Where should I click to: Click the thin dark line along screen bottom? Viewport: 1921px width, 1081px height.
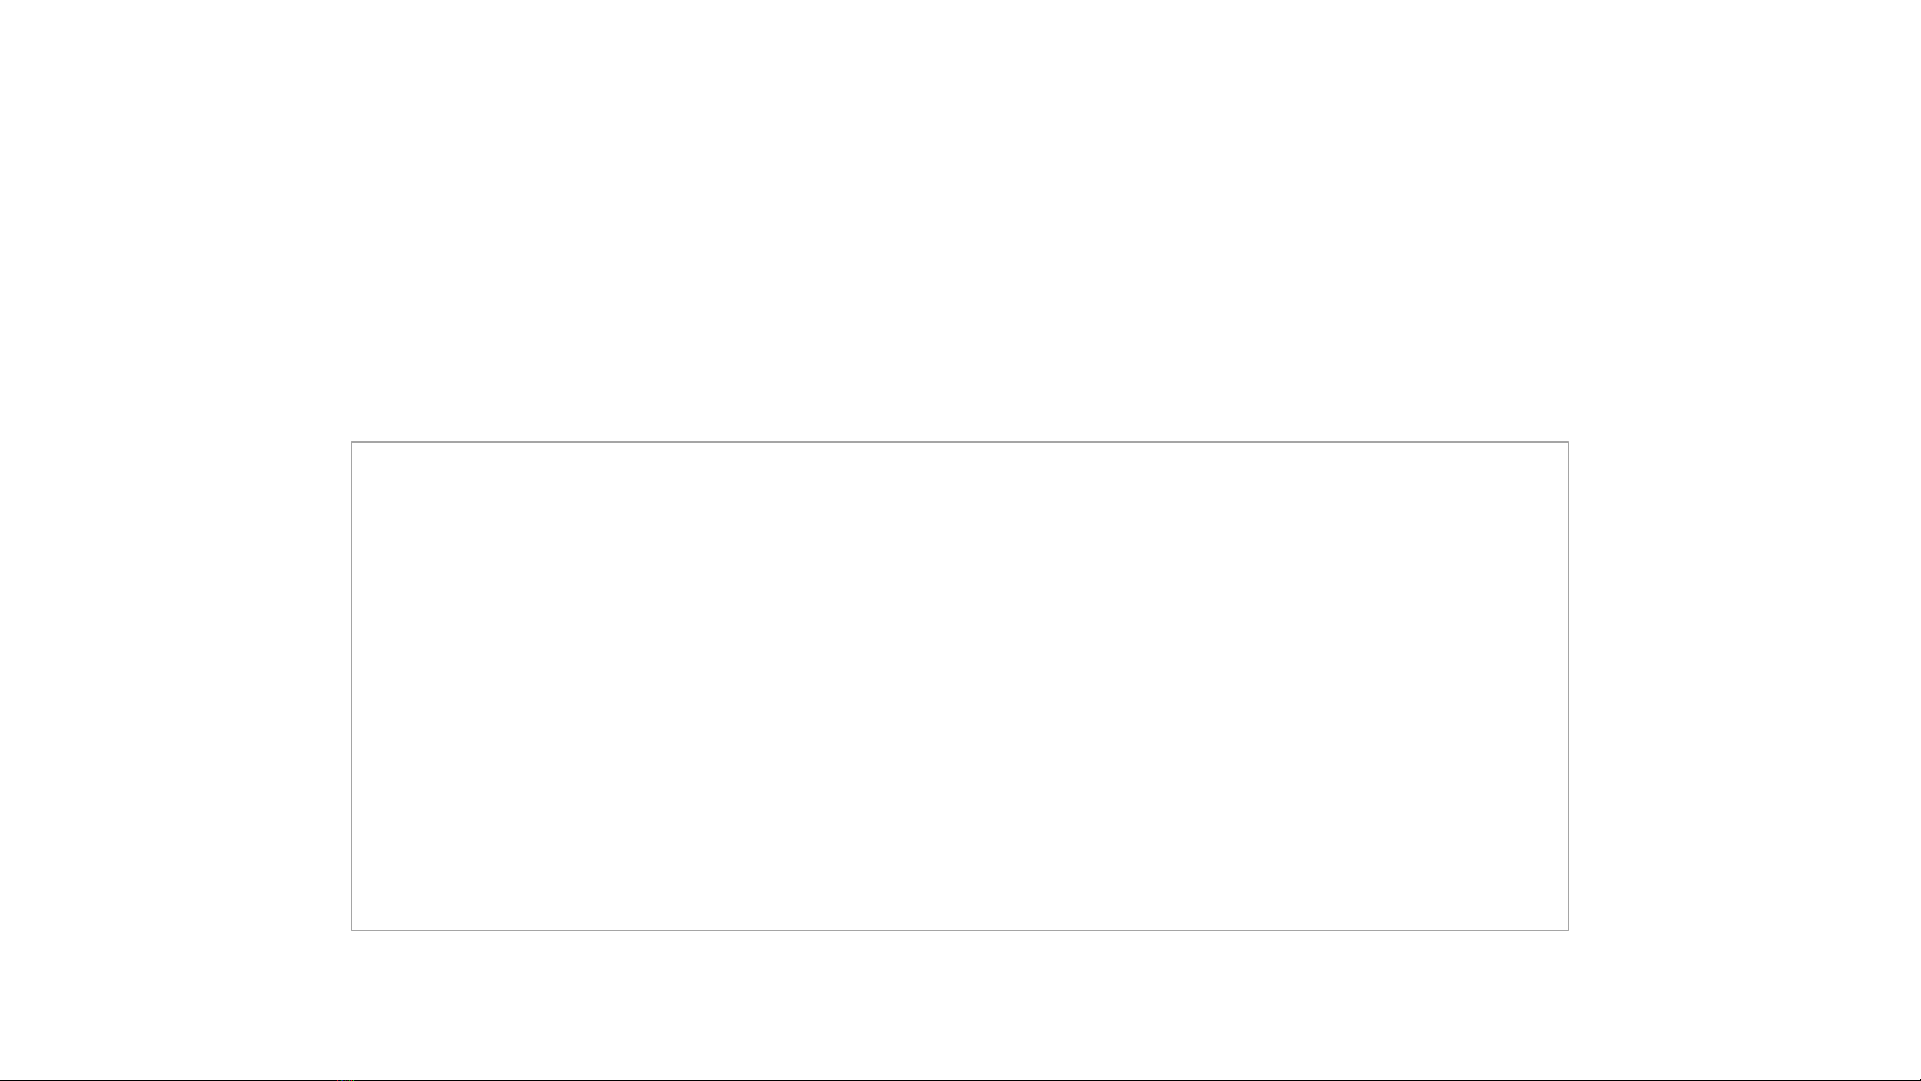pyautogui.click(x=960, y=1079)
